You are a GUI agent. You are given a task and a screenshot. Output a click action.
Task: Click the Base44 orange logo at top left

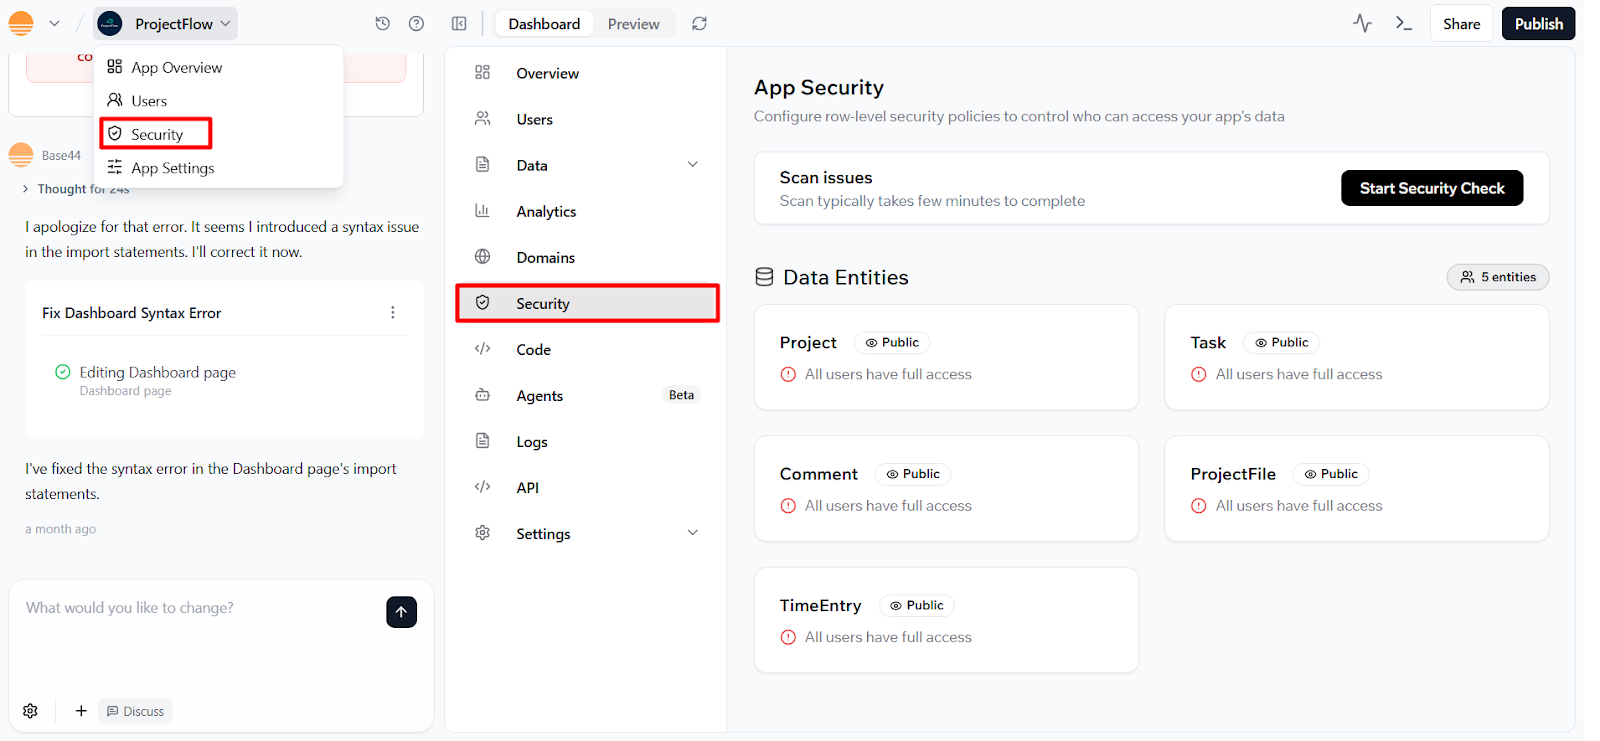tap(21, 23)
